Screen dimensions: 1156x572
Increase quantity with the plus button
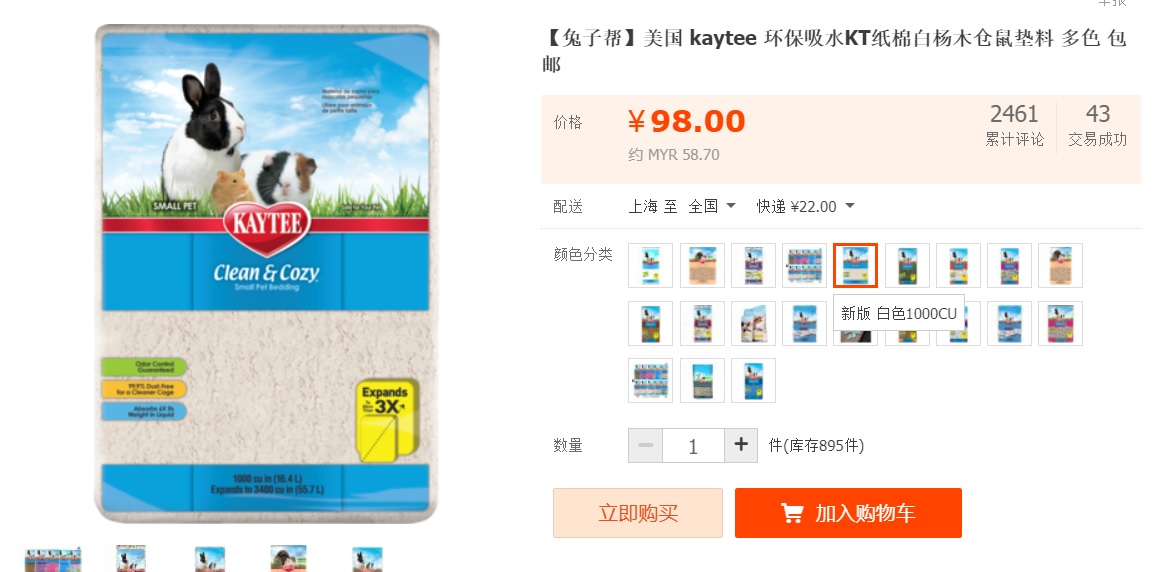coord(741,445)
